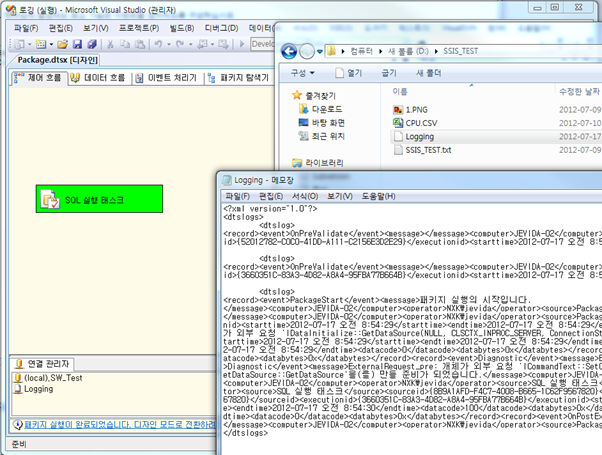Open the Redo history dropdown arrow
602x455 pixels.
click(190, 45)
